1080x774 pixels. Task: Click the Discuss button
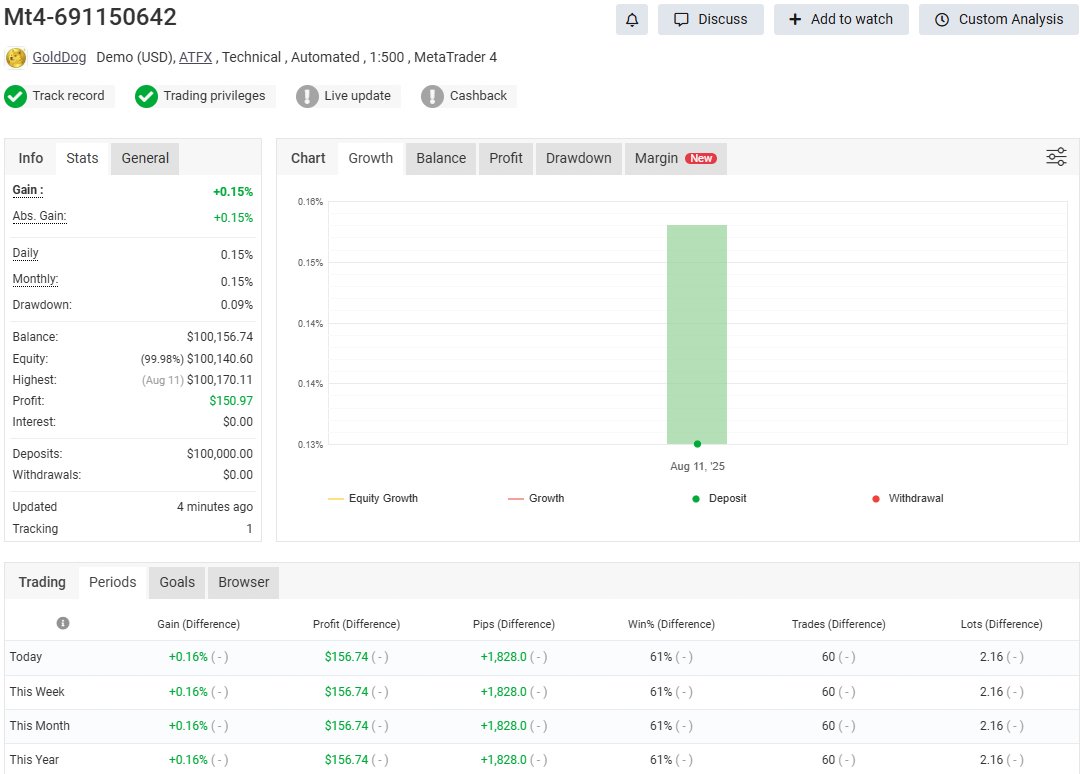(x=710, y=19)
